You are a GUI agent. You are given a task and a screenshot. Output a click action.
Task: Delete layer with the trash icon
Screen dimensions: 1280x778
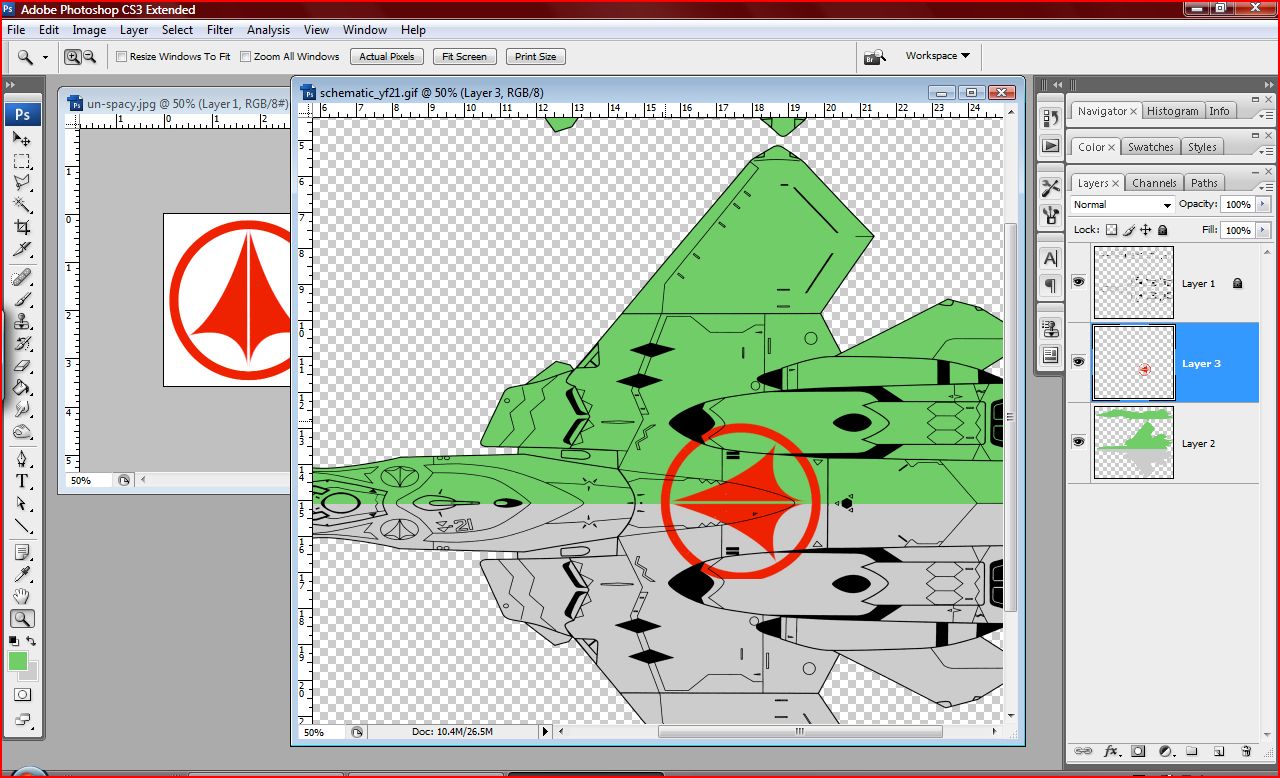coord(1246,751)
